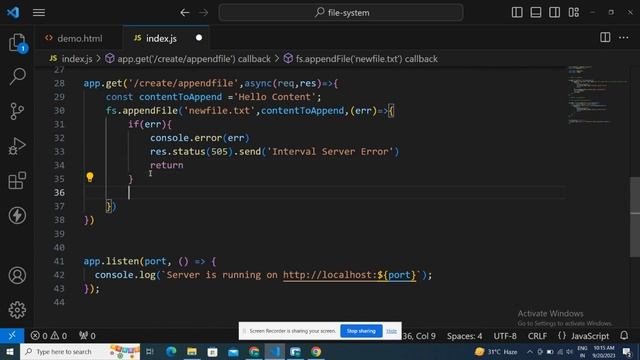This screenshot has width=640, height=360.
Task: Open the customize layout icon
Action: 573,12
